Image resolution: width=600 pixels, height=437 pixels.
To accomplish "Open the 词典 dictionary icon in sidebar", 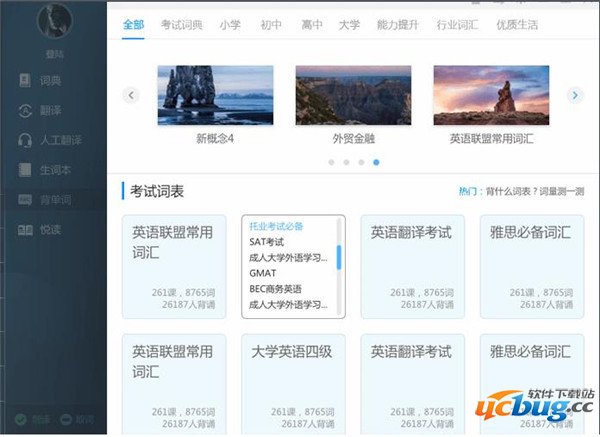I will (x=25, y=80).
